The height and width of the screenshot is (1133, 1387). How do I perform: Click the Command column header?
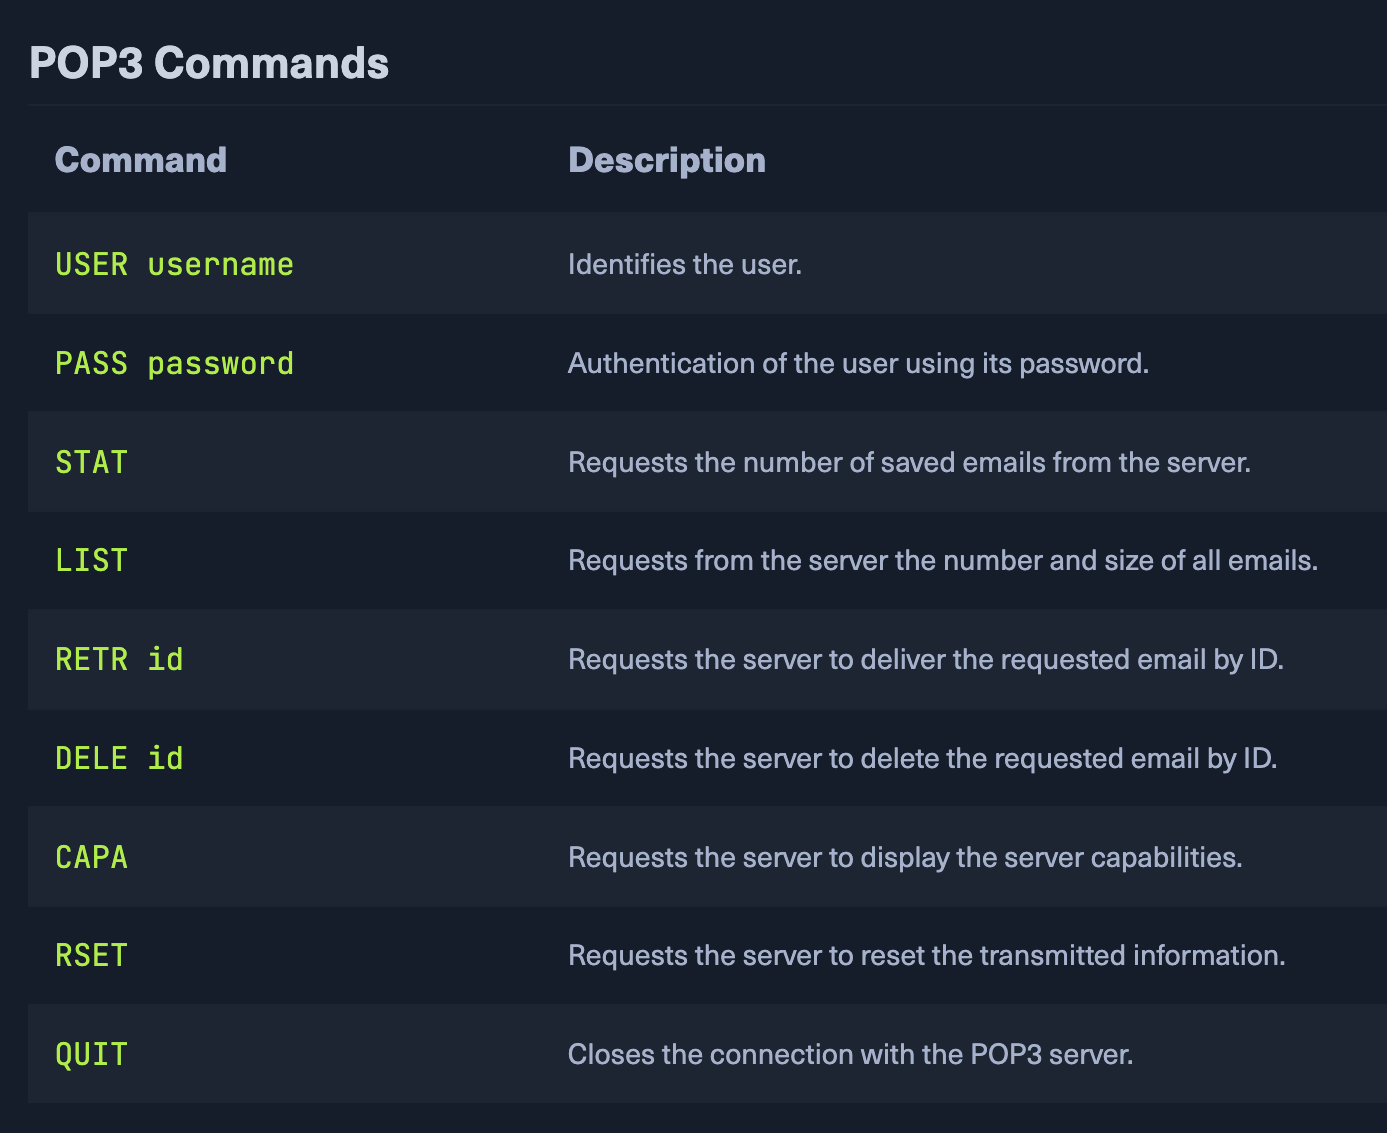tap(141, 160)
